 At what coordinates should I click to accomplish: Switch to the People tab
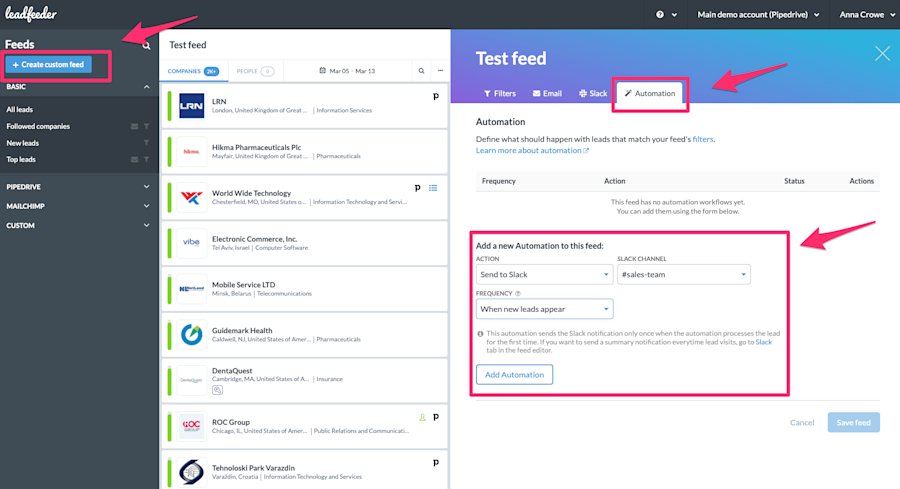point(255,71)
